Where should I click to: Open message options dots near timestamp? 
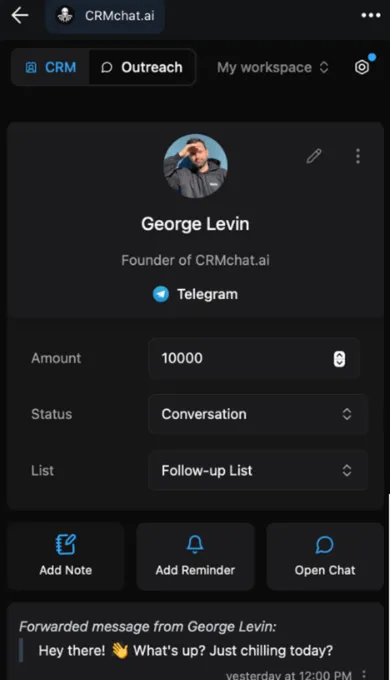tap(364, 675)
